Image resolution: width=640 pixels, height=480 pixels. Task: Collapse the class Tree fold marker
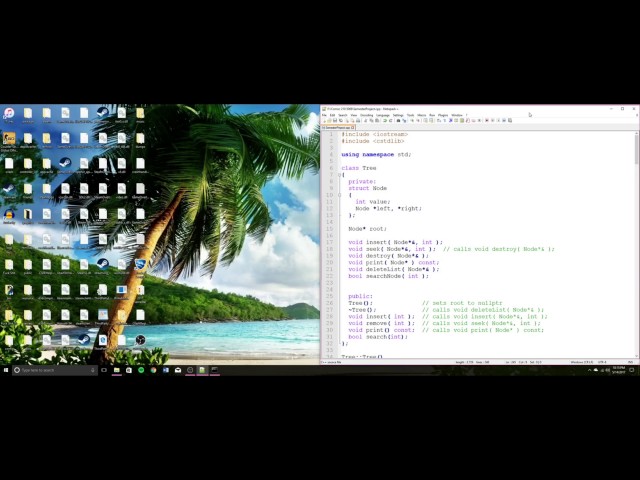[339, 175]
